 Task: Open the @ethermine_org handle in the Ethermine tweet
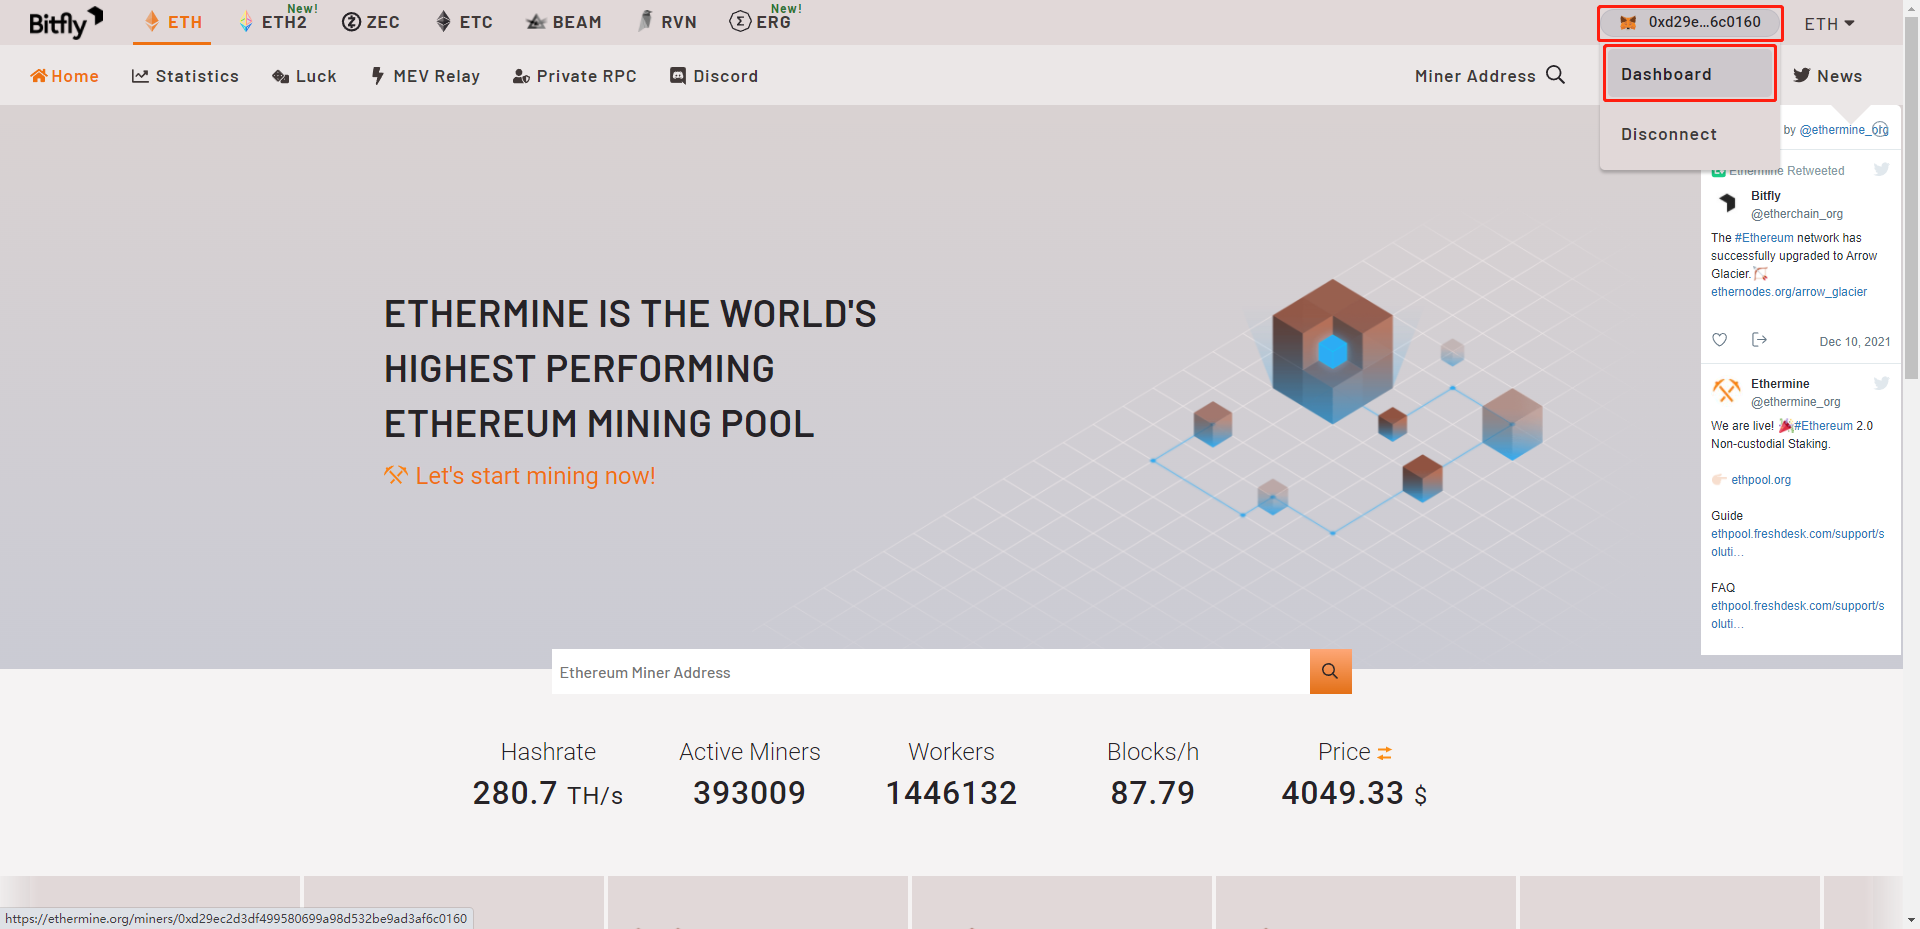[x=1796, y=402]
